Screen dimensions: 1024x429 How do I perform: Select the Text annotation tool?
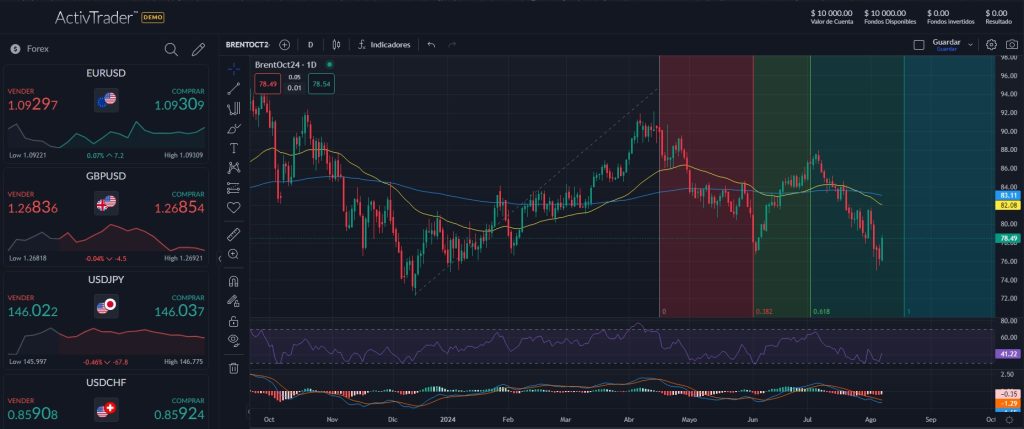click(x=234, y=148)
